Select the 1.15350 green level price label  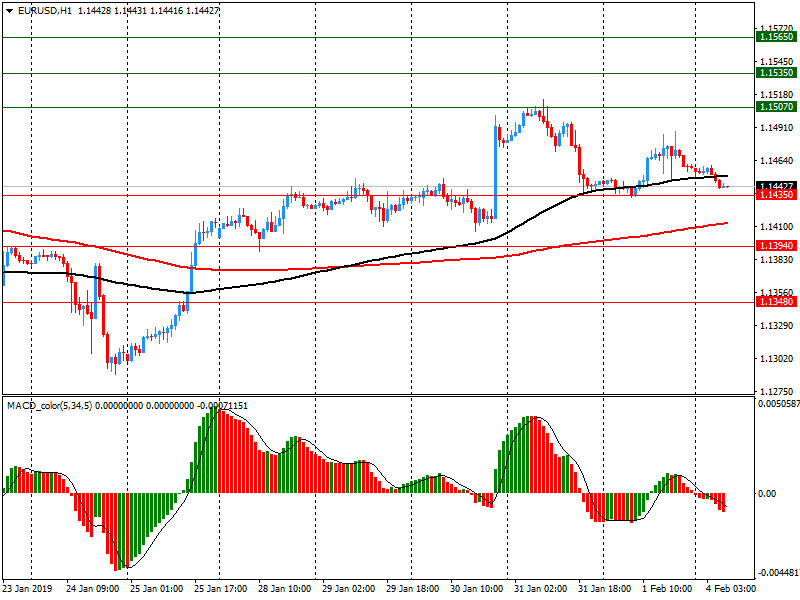tap(776, 73)
